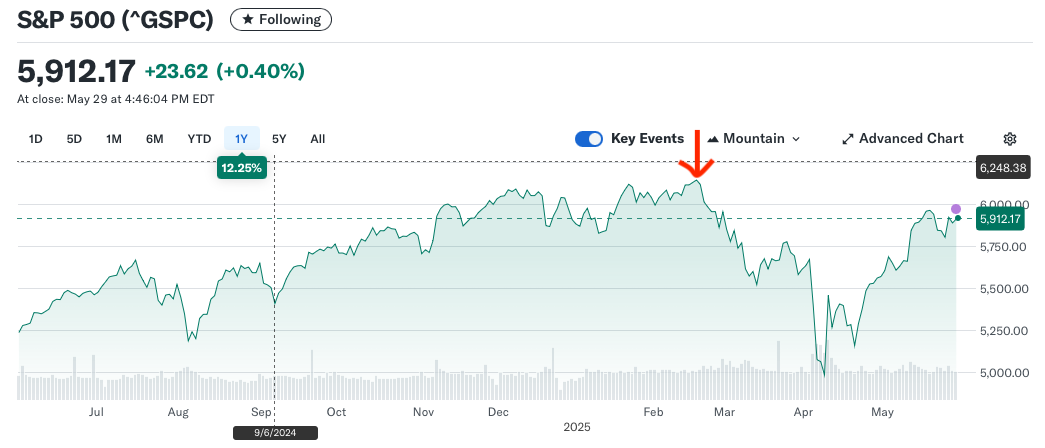Click the purple key event marker
This screenshot has height=448, width=1045.
[x=956, y=209]
